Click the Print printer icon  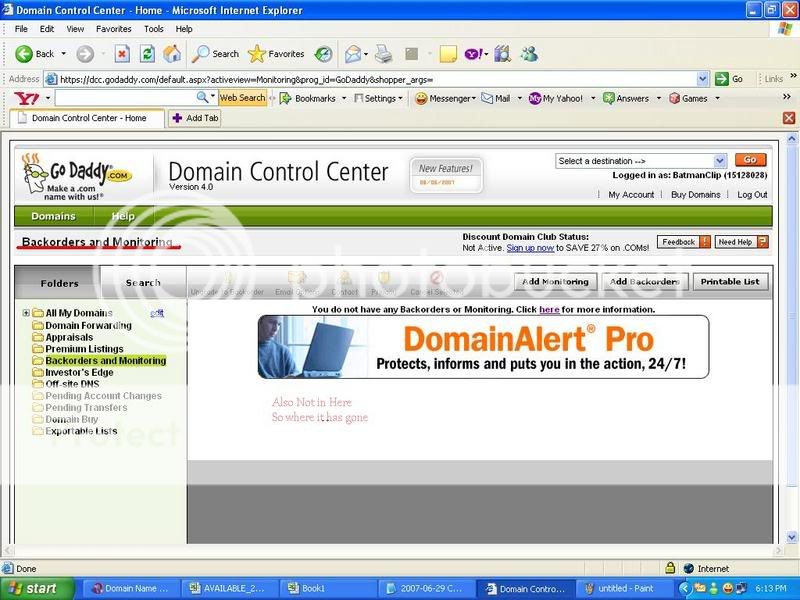pos(383,54)
